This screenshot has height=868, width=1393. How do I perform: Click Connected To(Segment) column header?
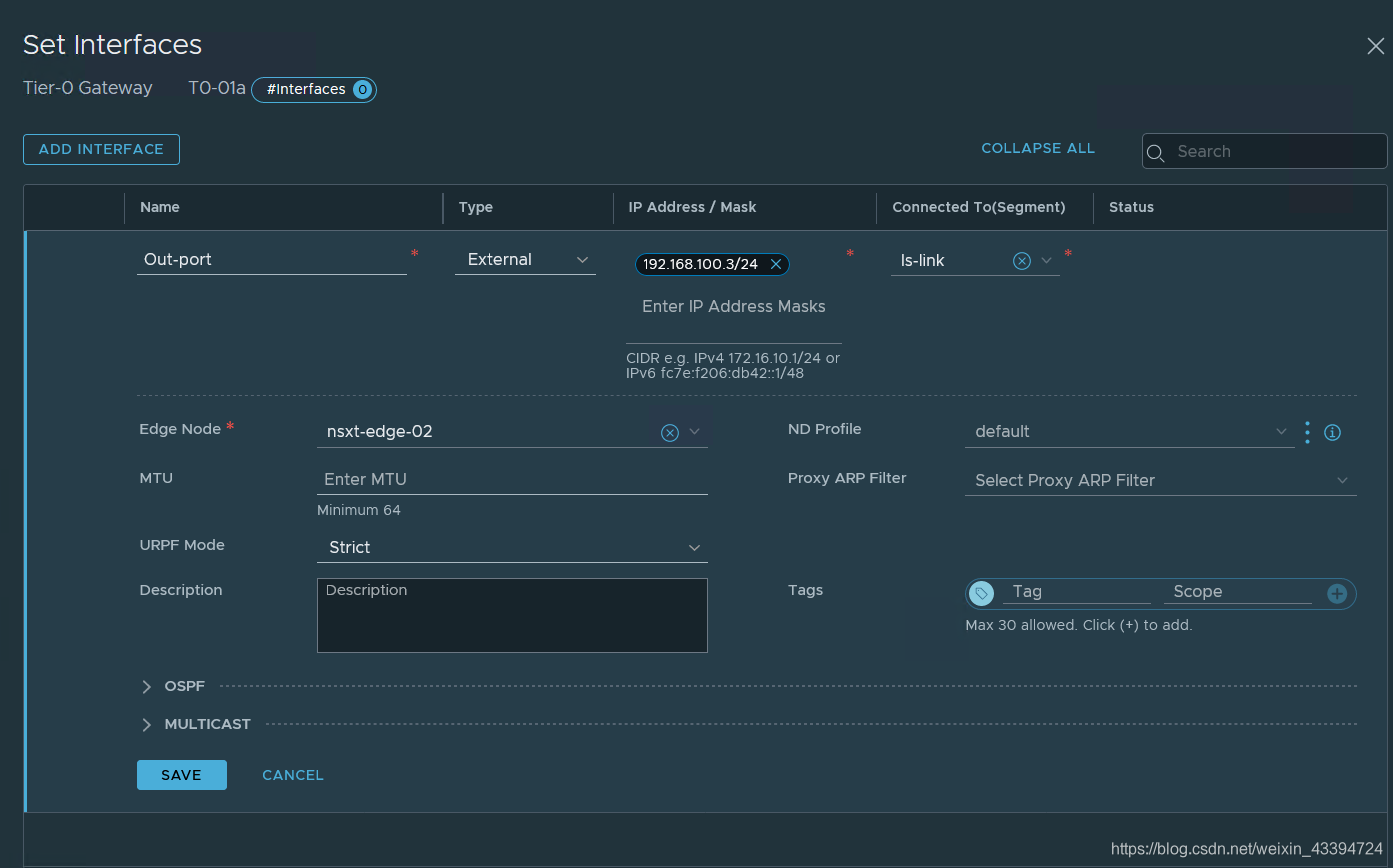coord(979,207)
